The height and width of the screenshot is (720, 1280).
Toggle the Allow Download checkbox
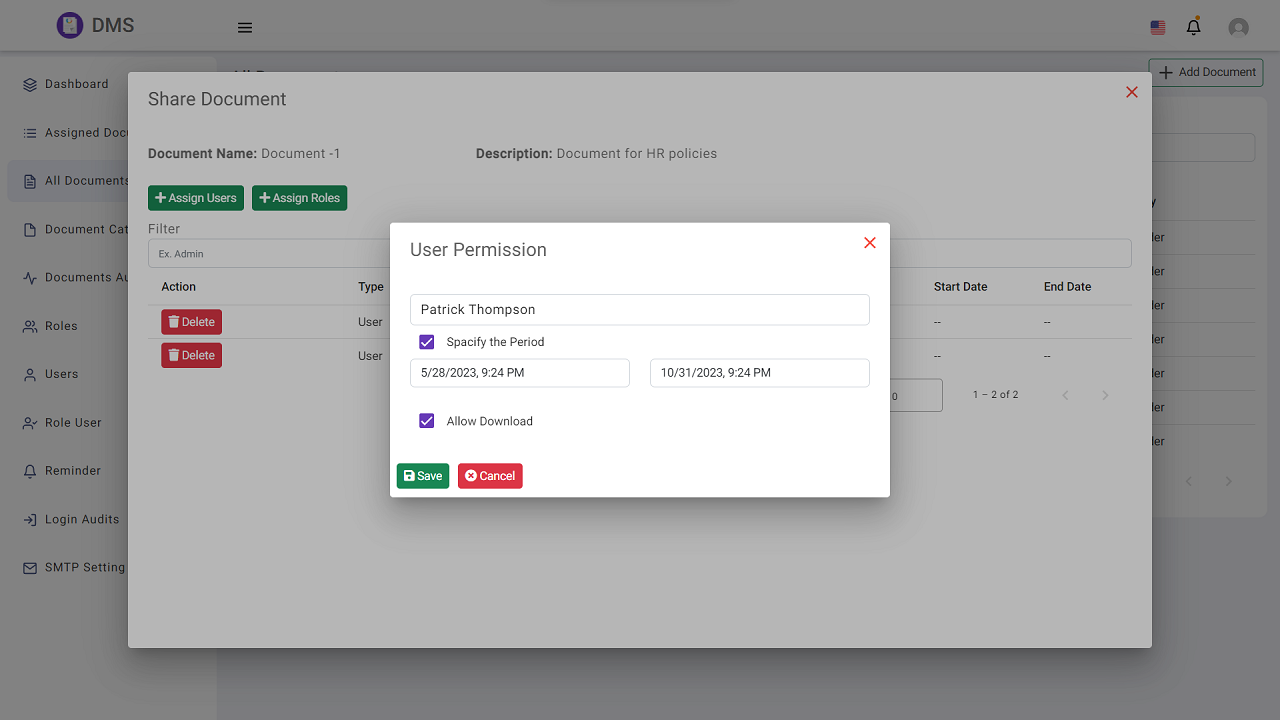[427, 421]
